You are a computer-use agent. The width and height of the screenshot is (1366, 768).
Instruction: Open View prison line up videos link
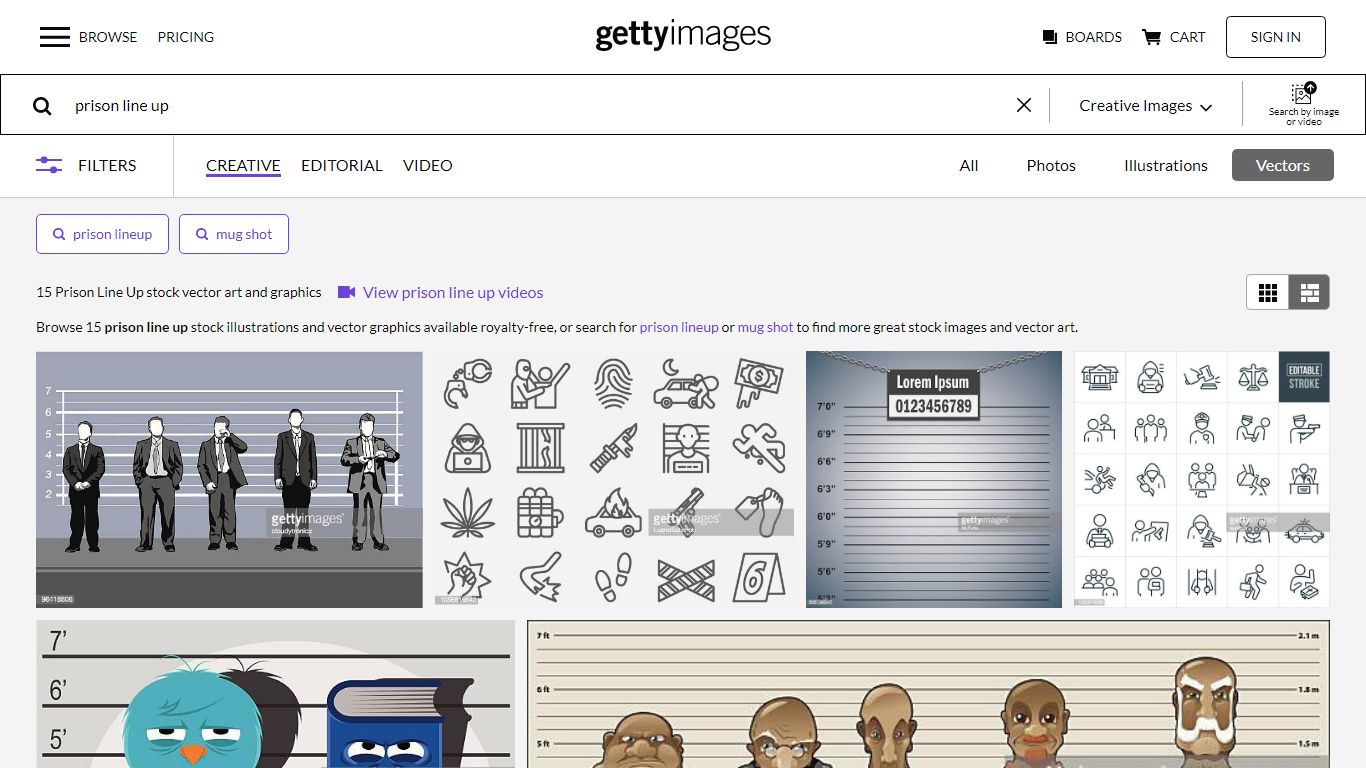(453, 292)
